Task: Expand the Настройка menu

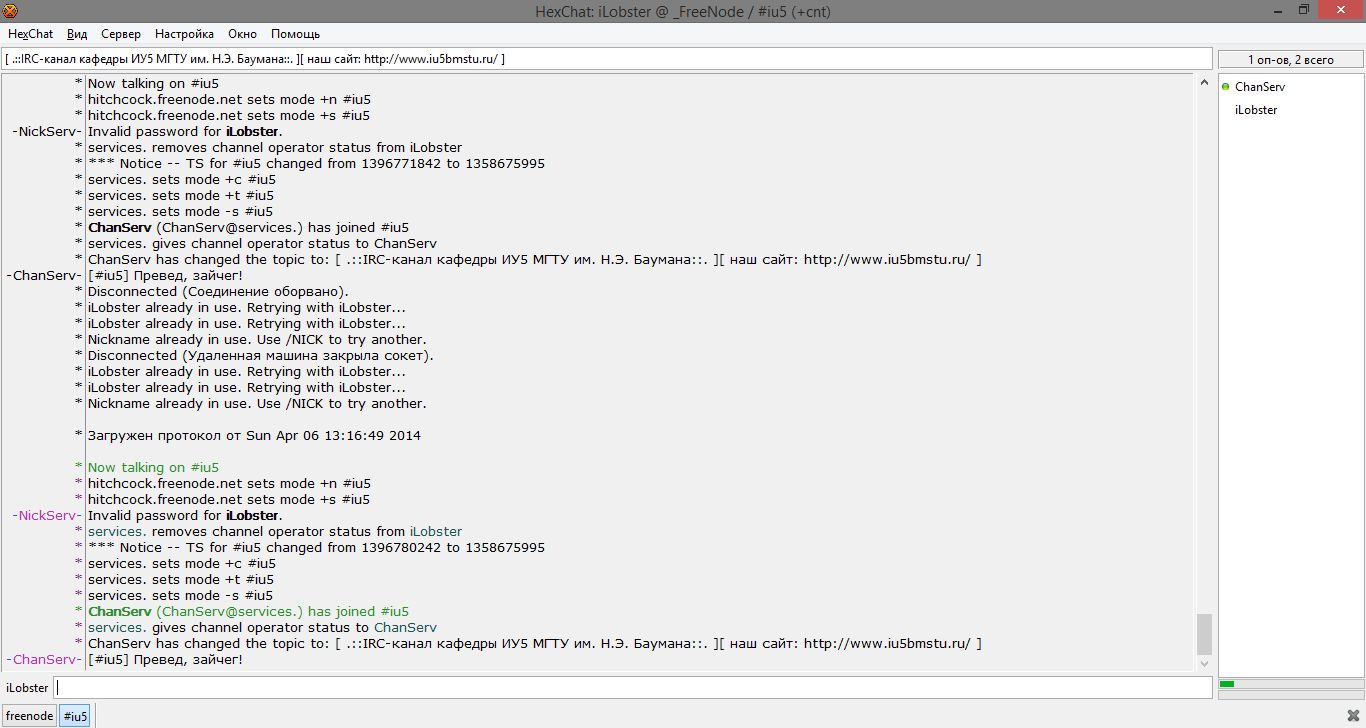Action: (184, 34)
